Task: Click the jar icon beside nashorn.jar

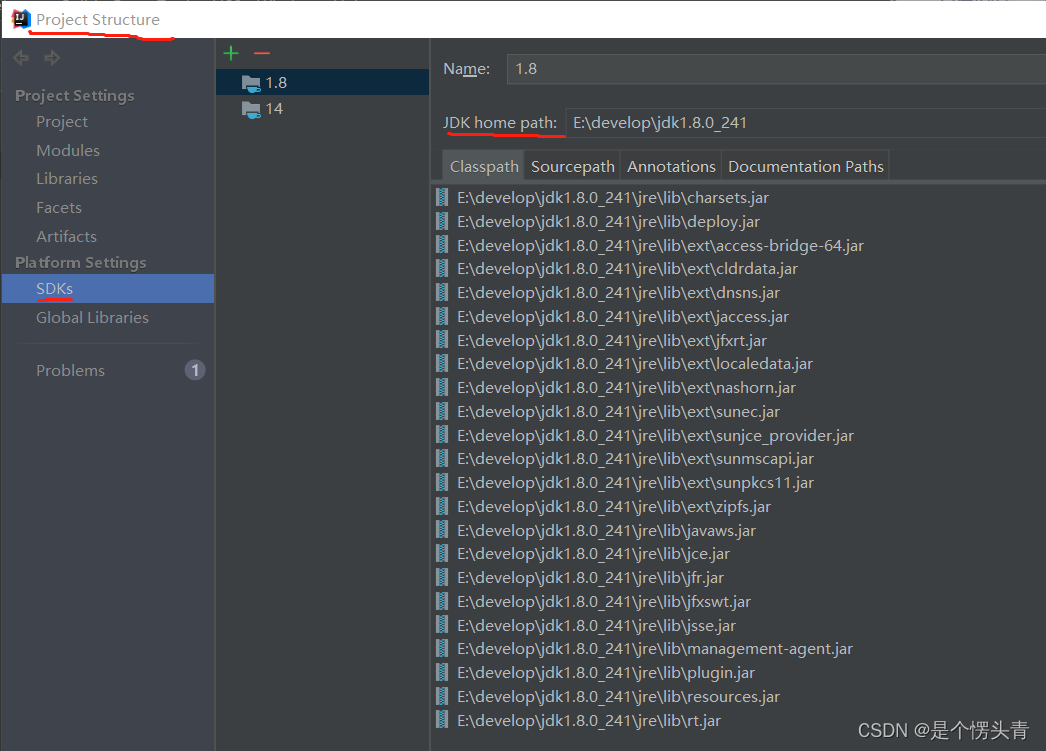Action: point(442,388)
